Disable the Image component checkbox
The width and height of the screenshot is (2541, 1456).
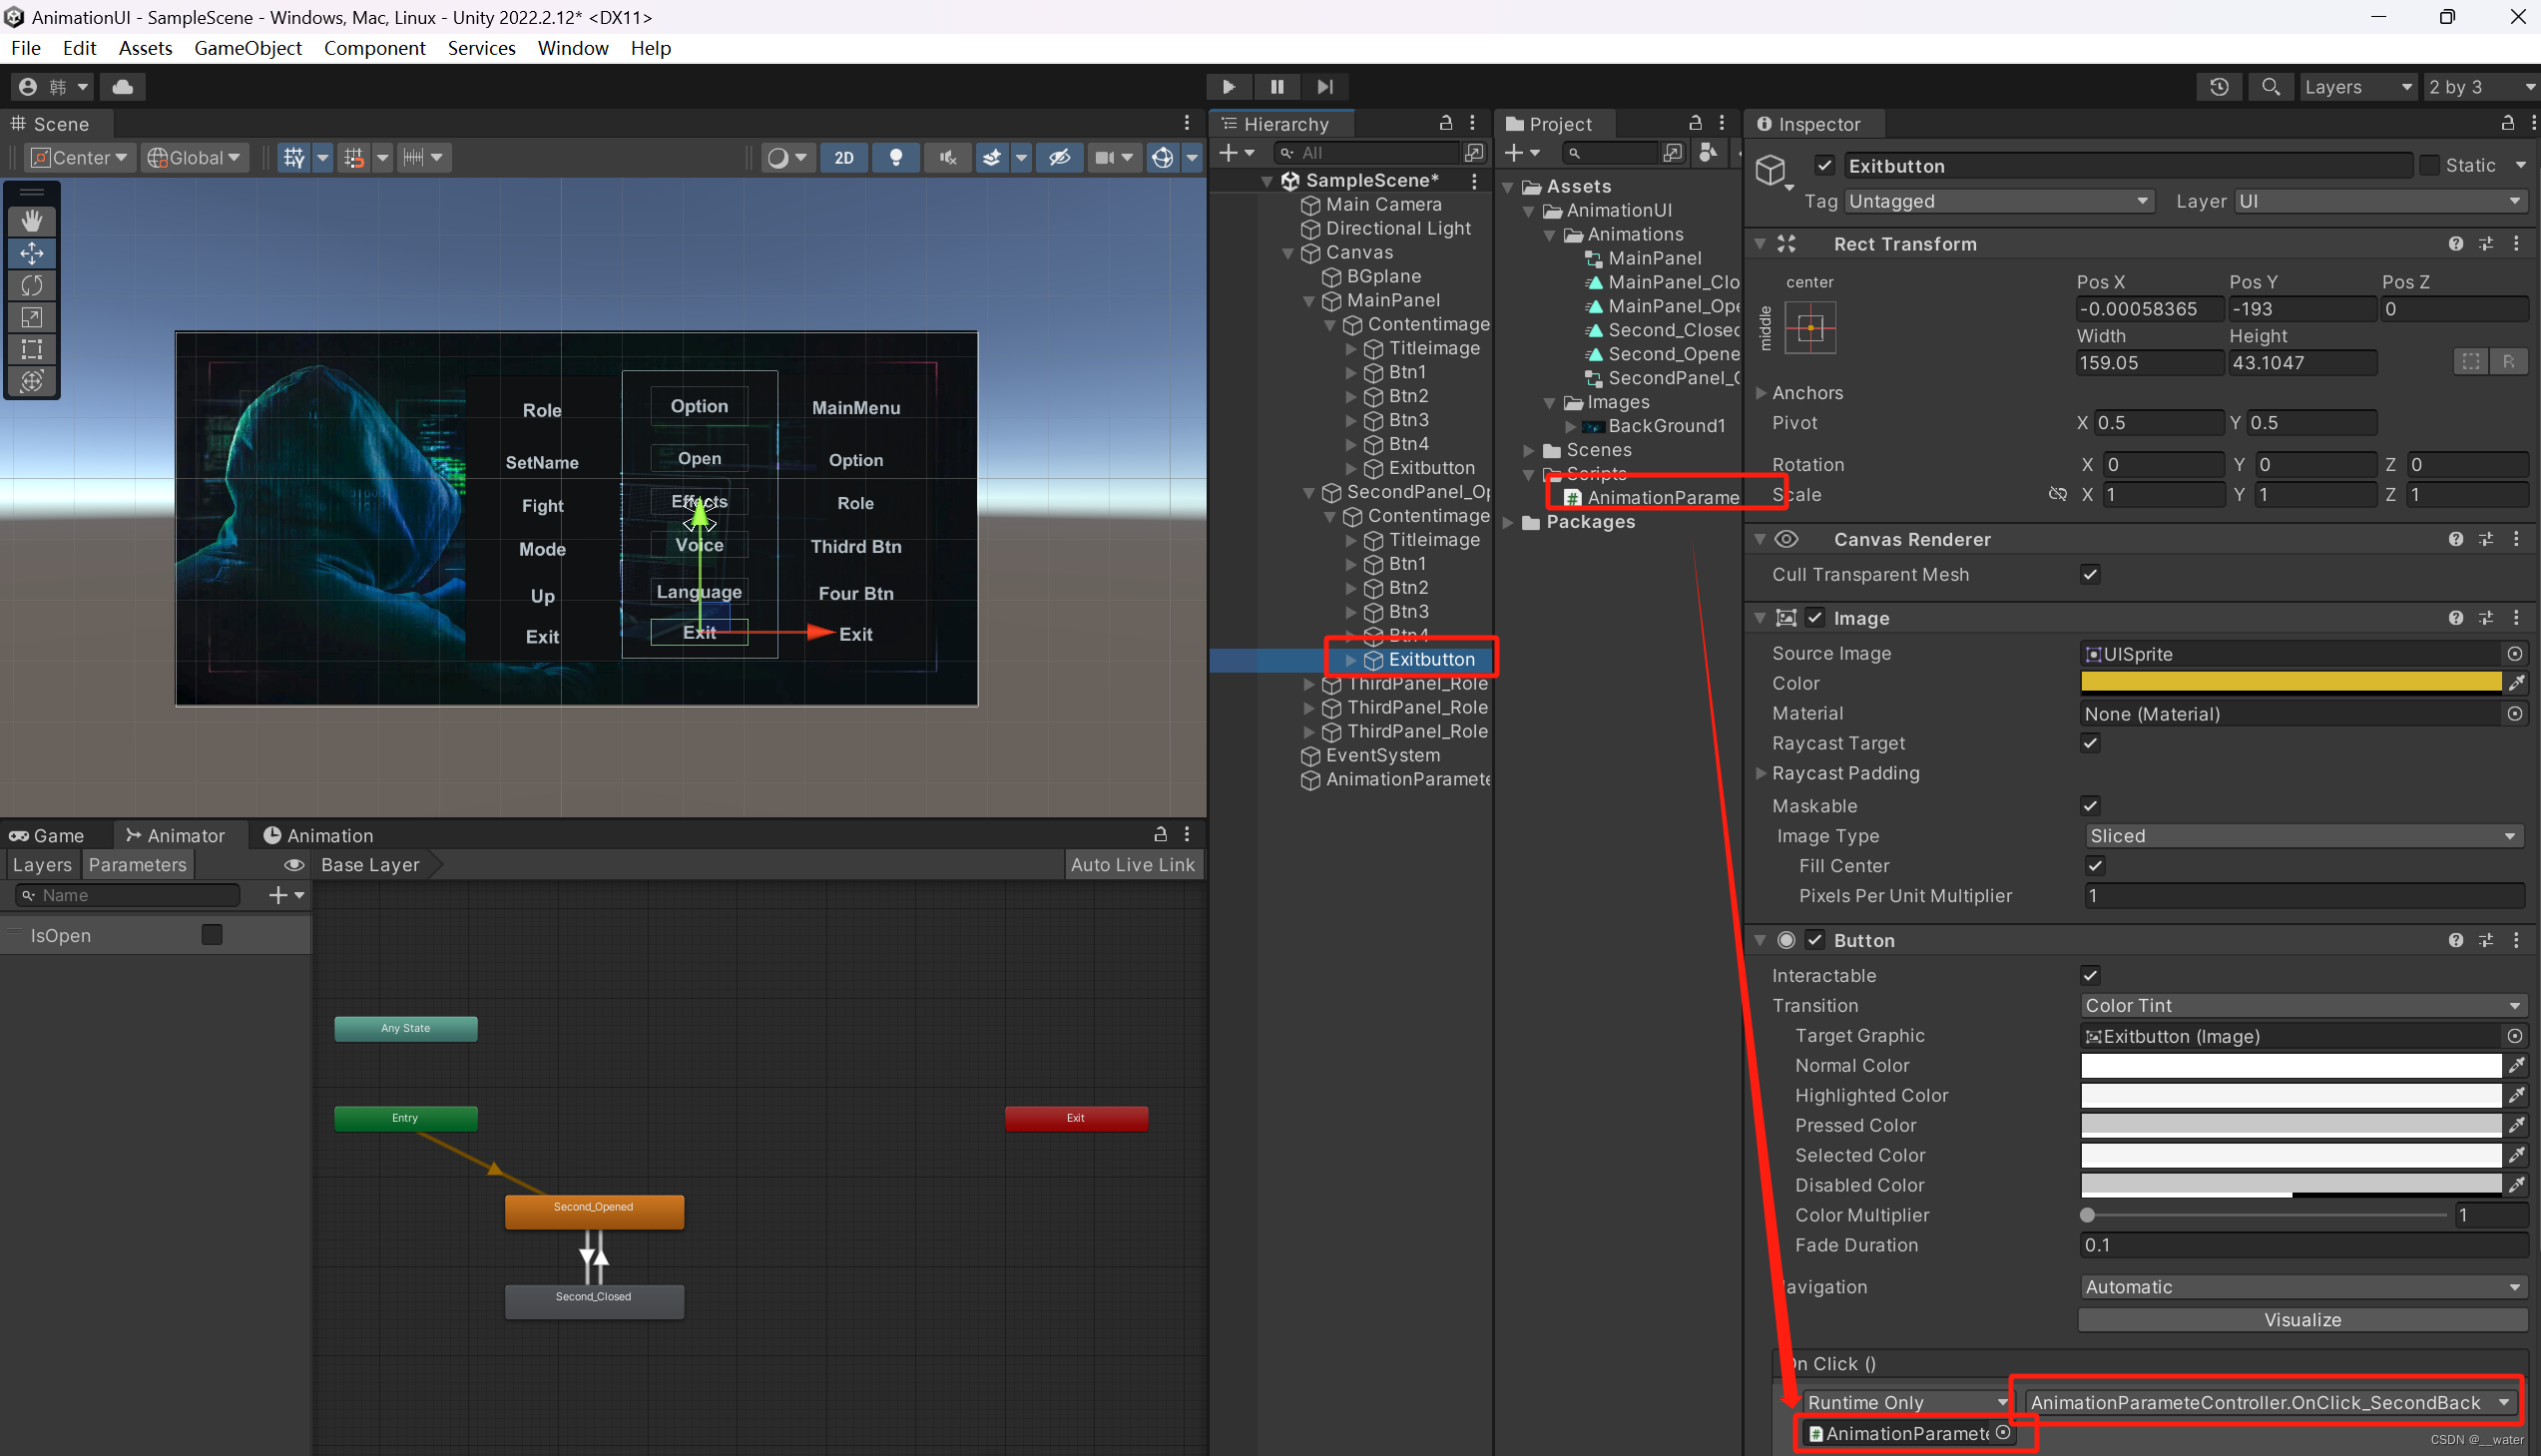pyautogui.click(x=1815, y=618)
